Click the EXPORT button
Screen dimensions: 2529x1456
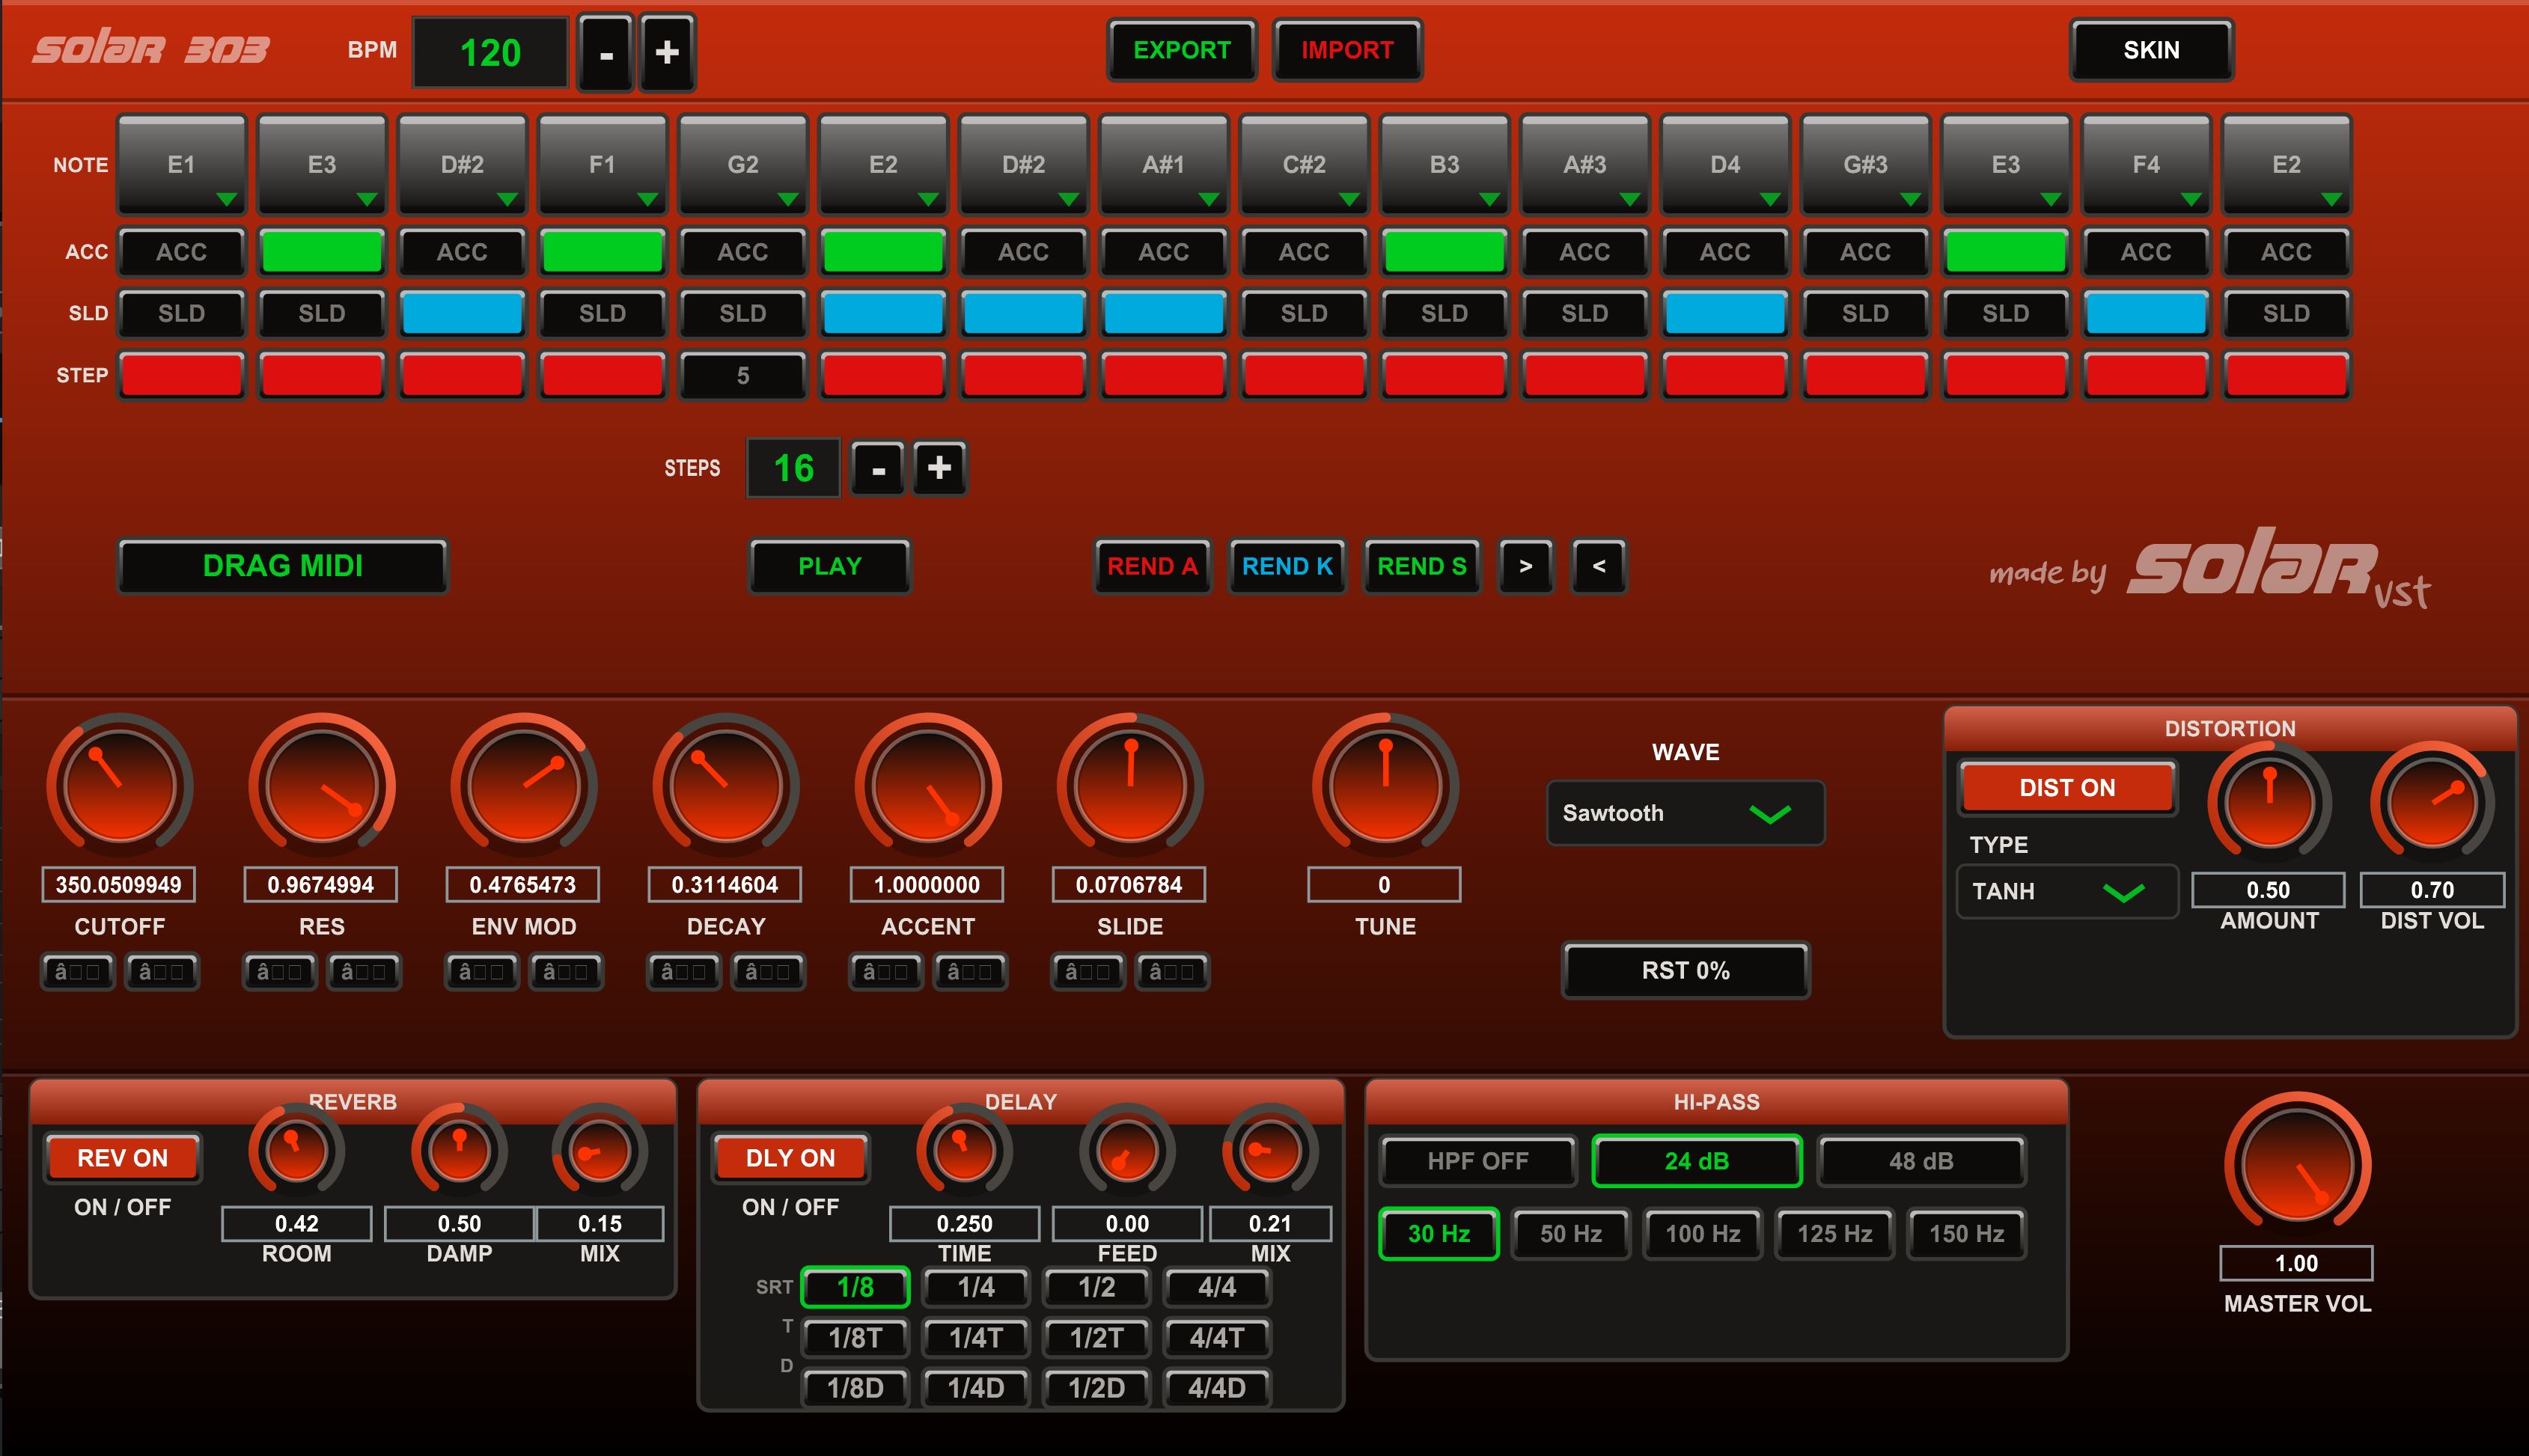[1182, 50]
